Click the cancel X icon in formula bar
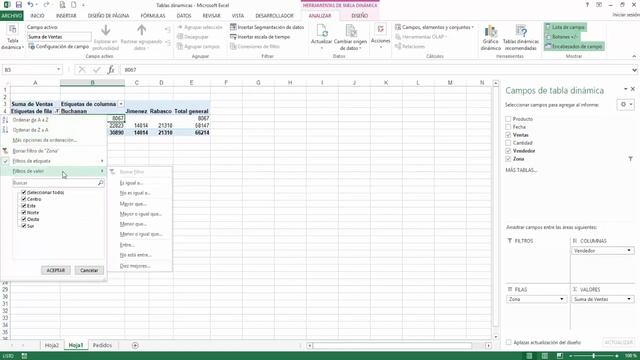The width and height of the screenshot is (640, 360). tap(82, 70)
